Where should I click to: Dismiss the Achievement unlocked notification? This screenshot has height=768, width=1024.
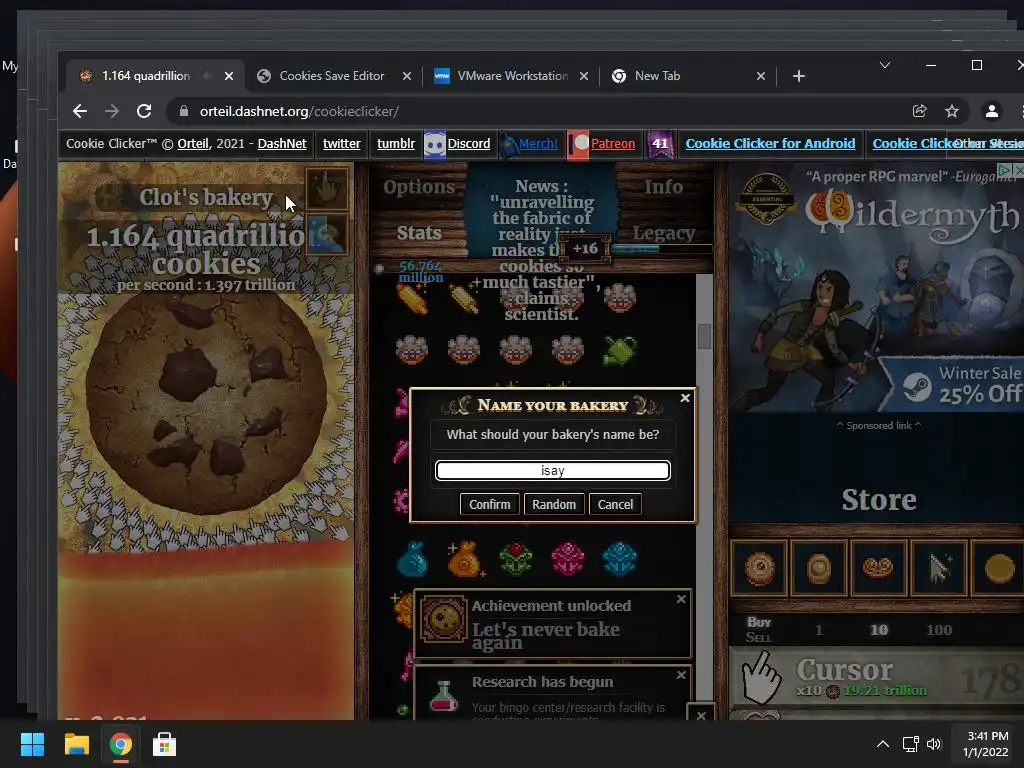tap(681, 599)
